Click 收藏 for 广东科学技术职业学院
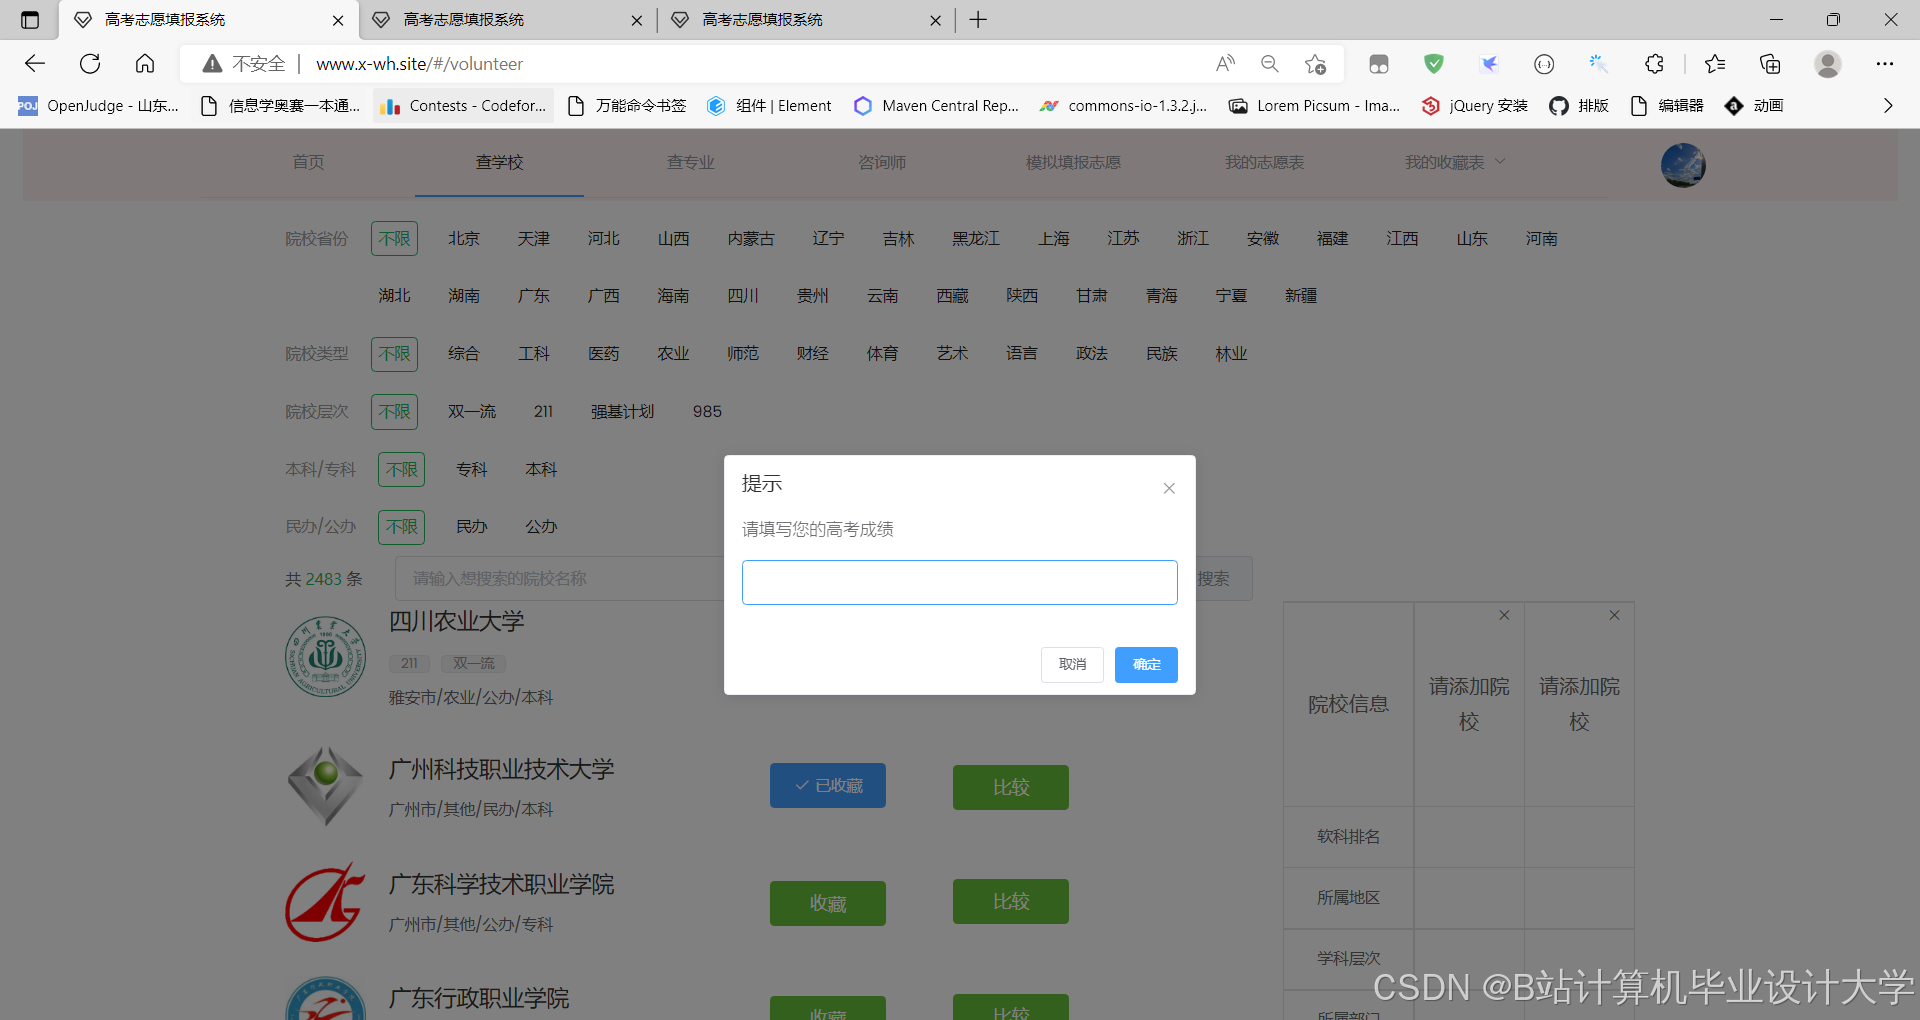Screen dimensions: 1920x1020 pyautogui.click(x=828, y=903)
